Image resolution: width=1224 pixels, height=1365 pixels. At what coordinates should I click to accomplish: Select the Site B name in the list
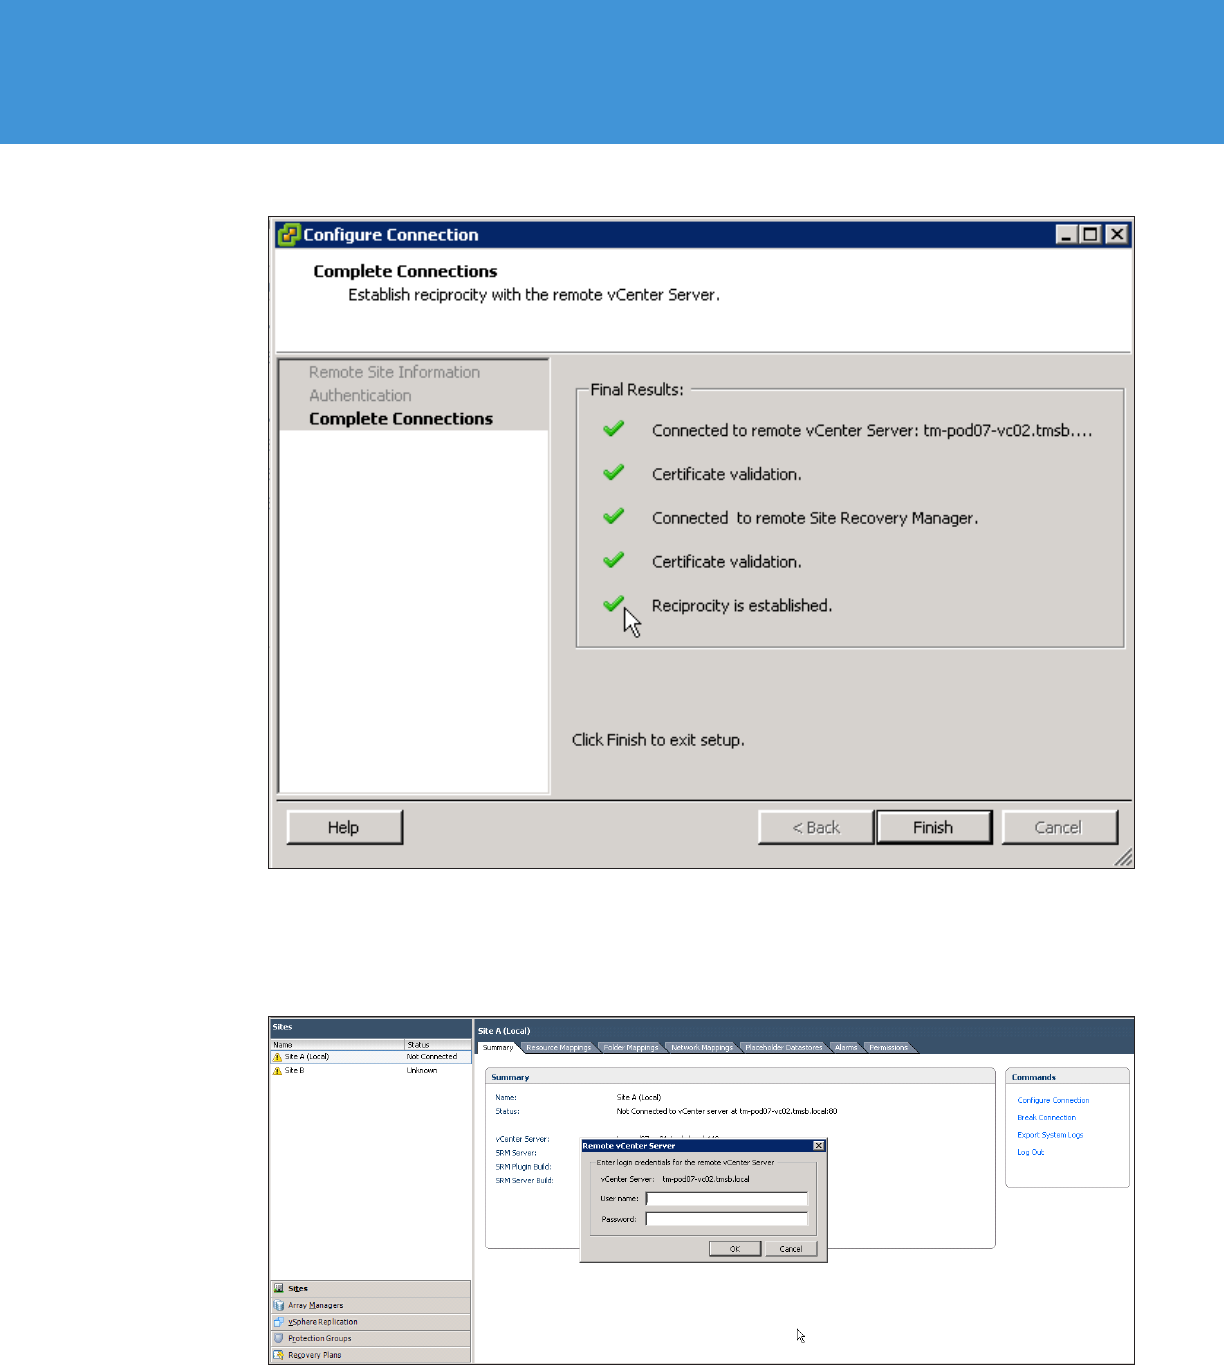click(294, 1070)
